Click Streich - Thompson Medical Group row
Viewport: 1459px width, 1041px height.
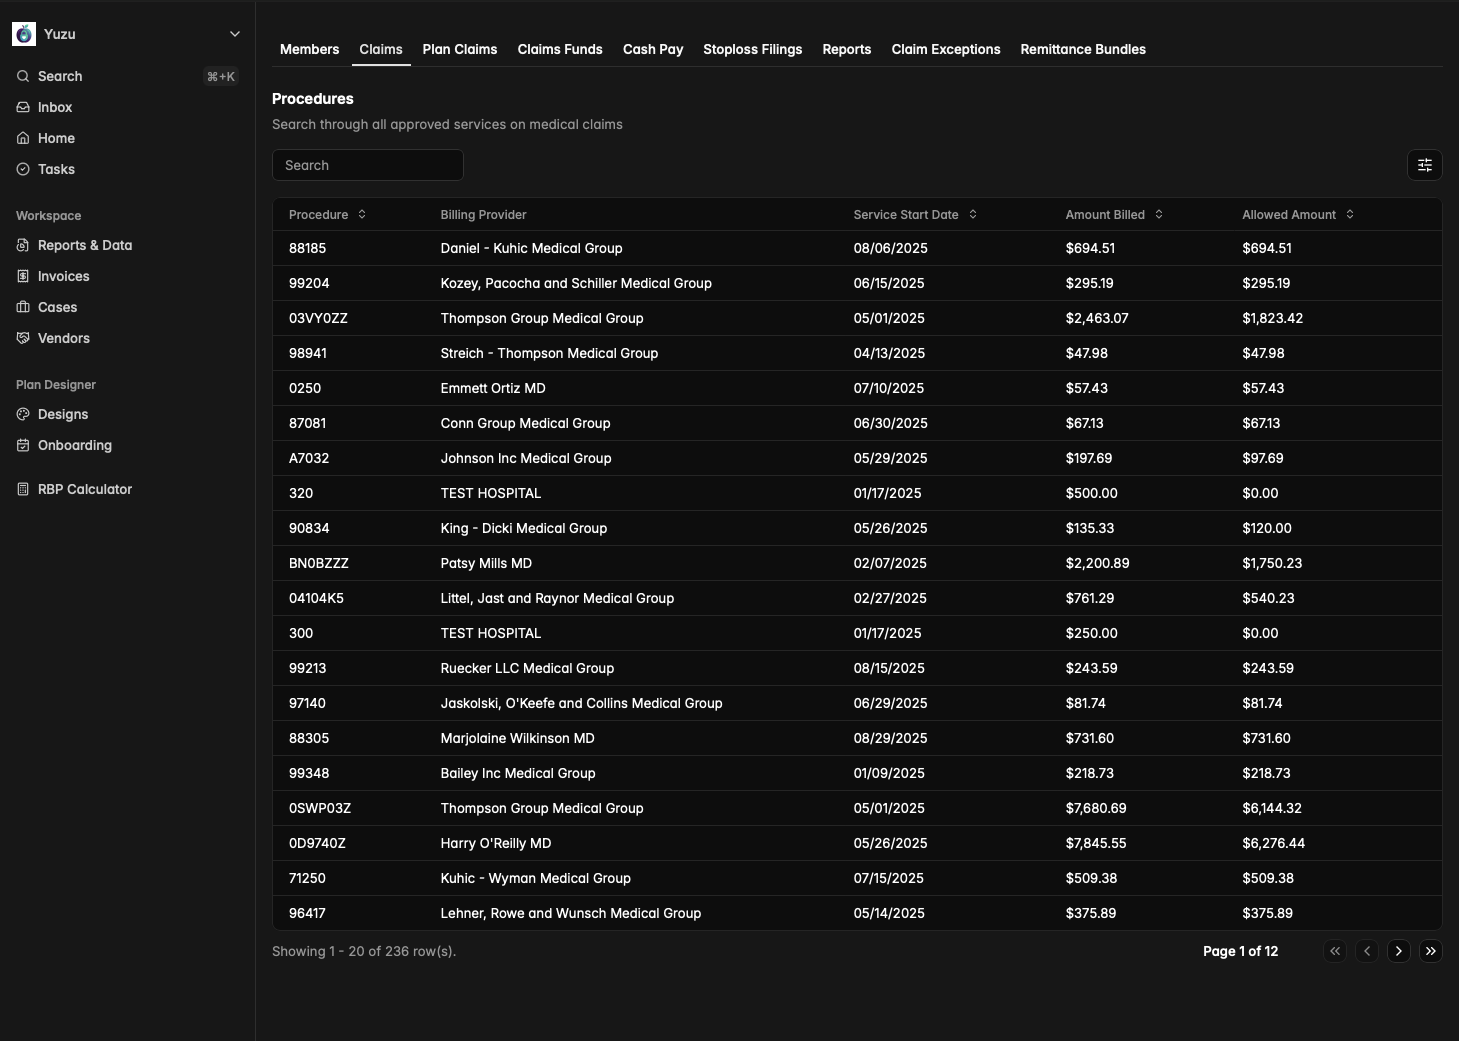[857, 353]
